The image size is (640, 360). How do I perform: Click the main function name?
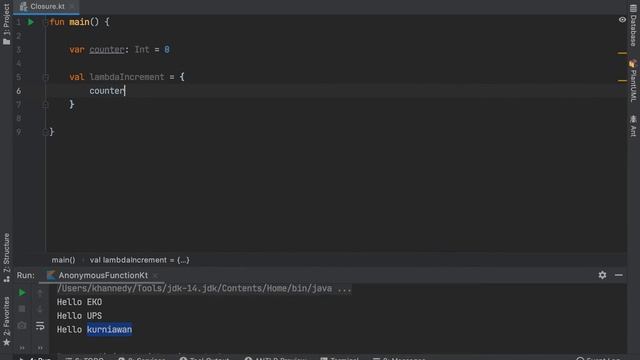[79, 22]
